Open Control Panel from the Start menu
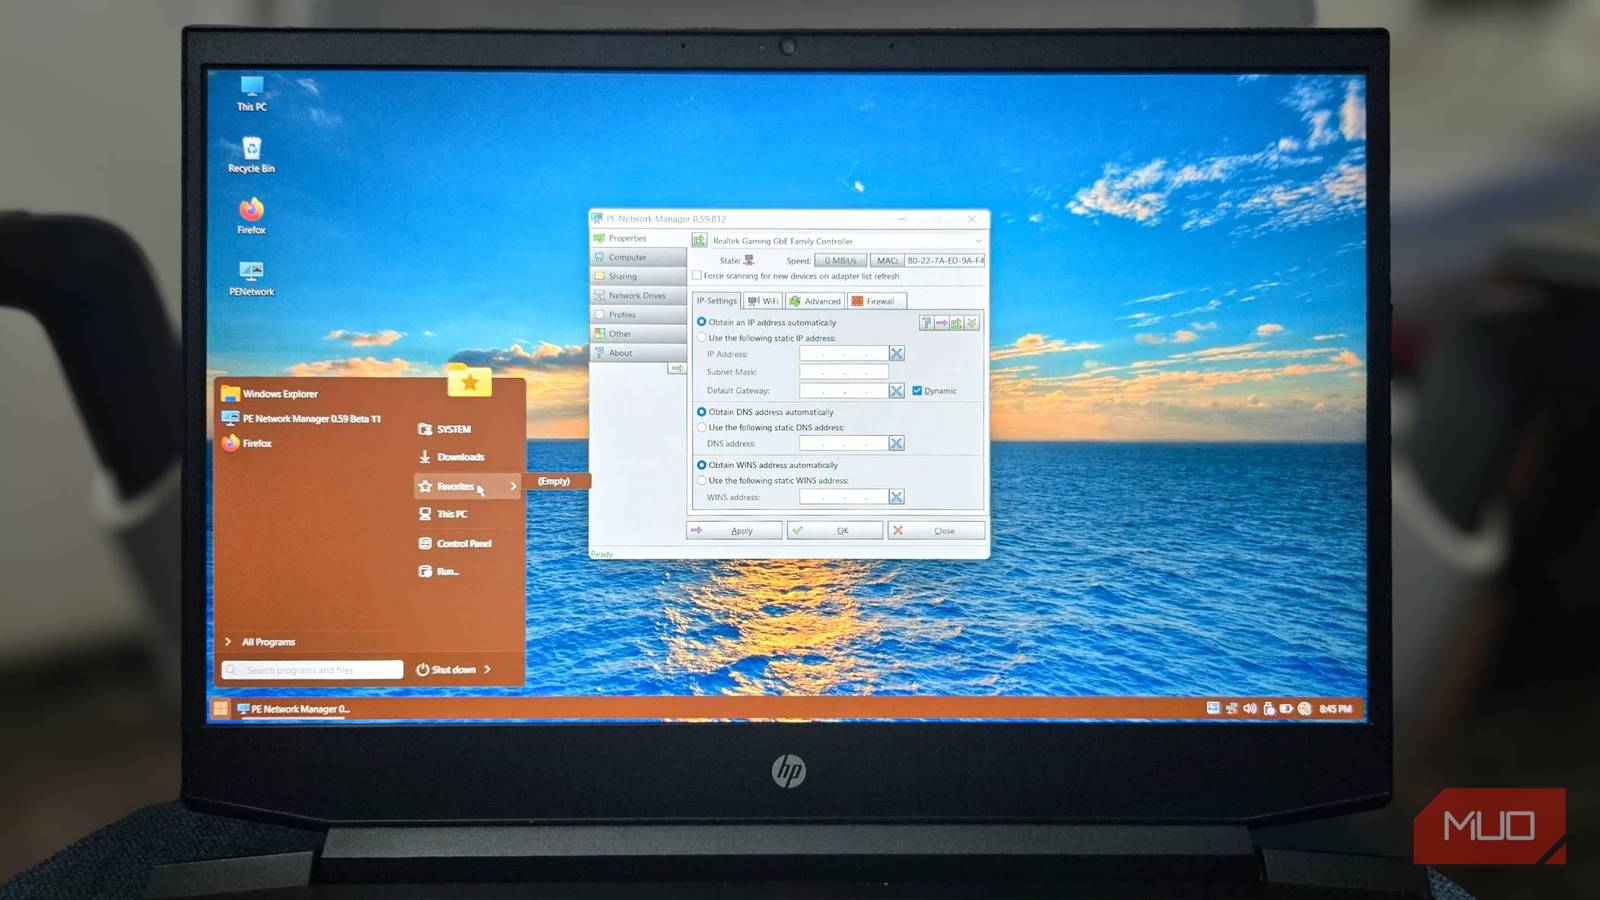The image size is (1600, 900). 463,544
